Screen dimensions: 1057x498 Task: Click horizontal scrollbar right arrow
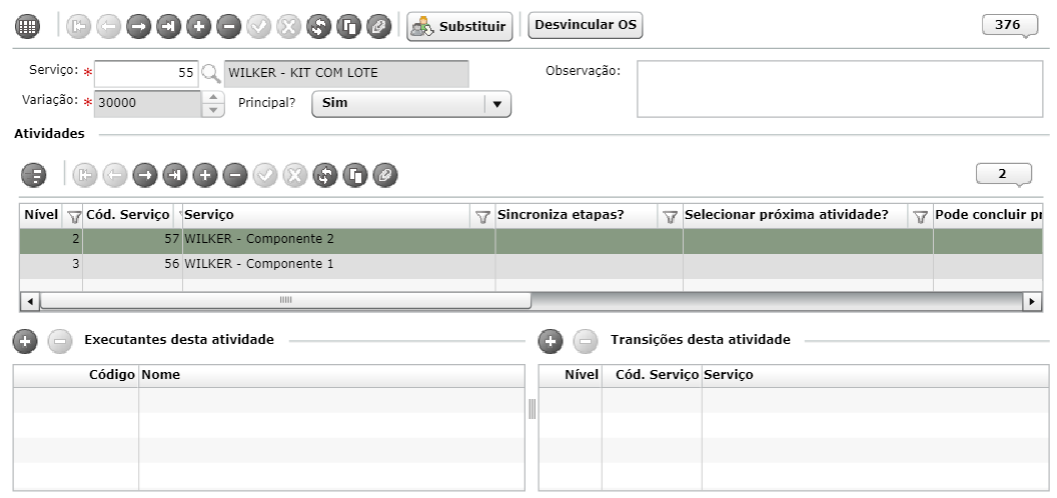point(1032,301)
